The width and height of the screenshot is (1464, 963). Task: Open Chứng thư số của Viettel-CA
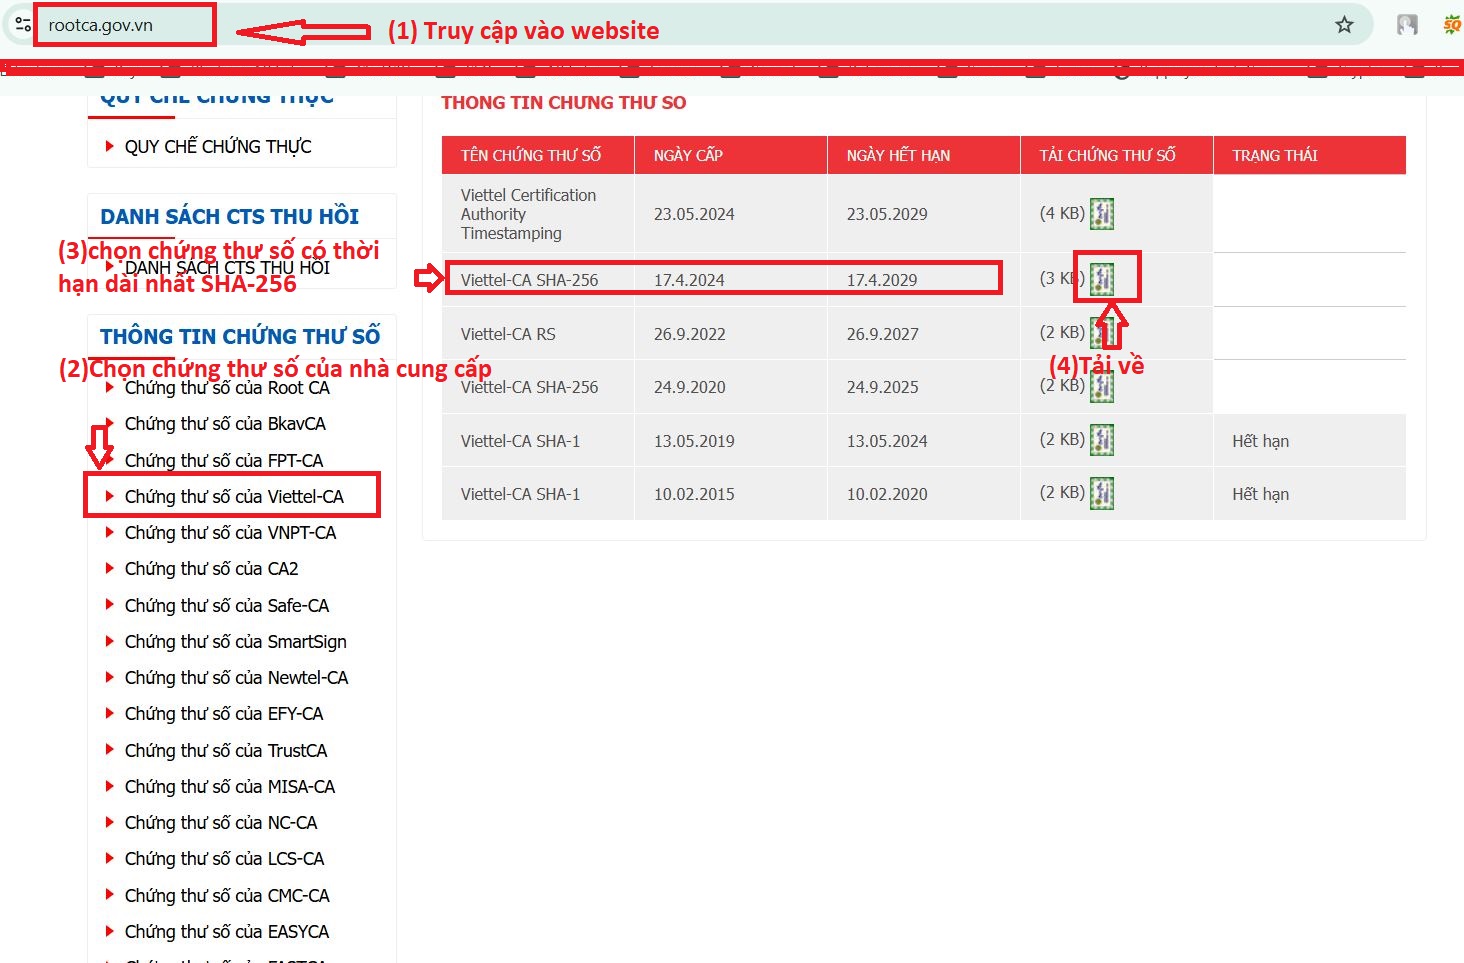(x=234, y=497)
